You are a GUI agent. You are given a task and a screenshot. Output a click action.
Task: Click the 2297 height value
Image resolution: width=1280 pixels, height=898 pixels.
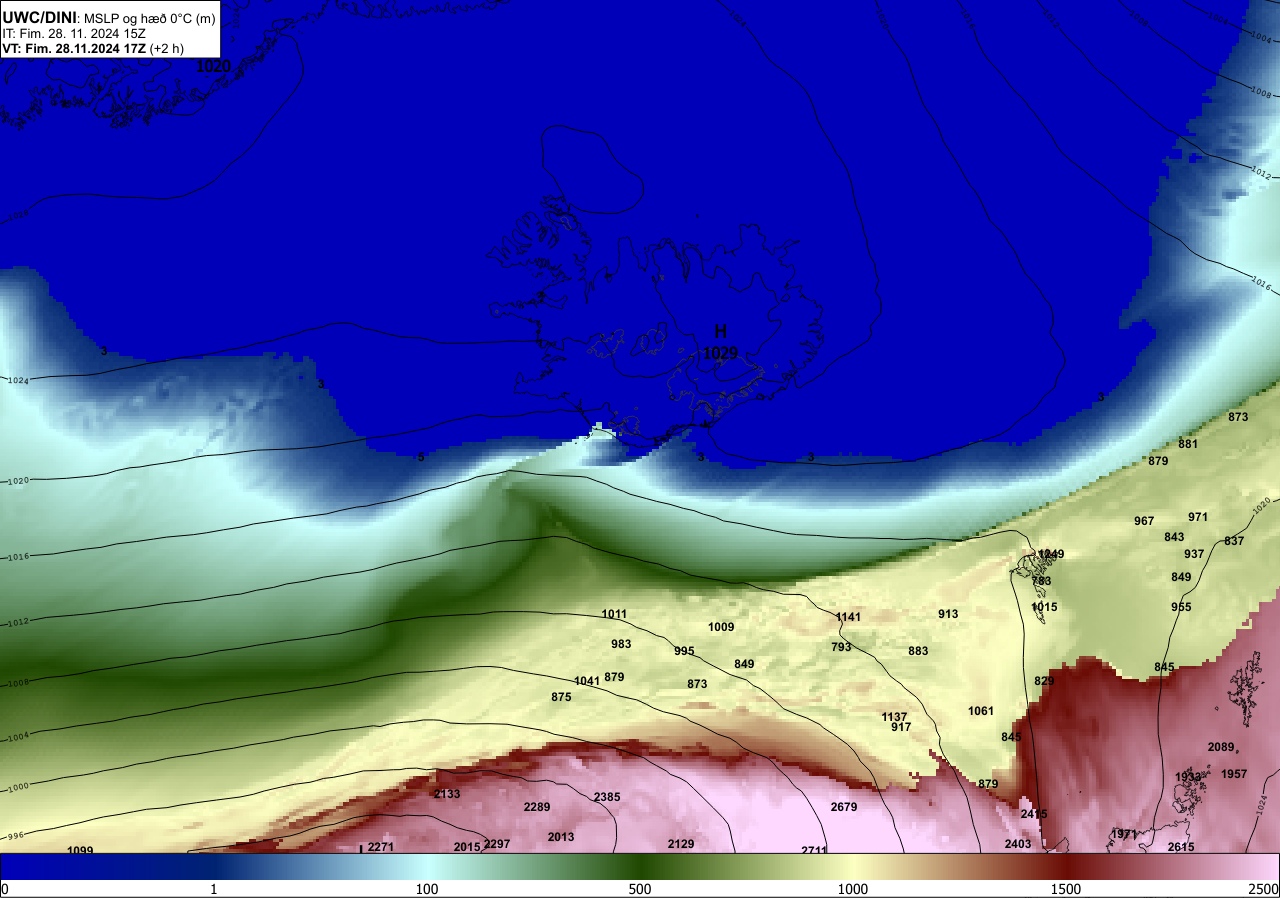(x=497, y=844)
